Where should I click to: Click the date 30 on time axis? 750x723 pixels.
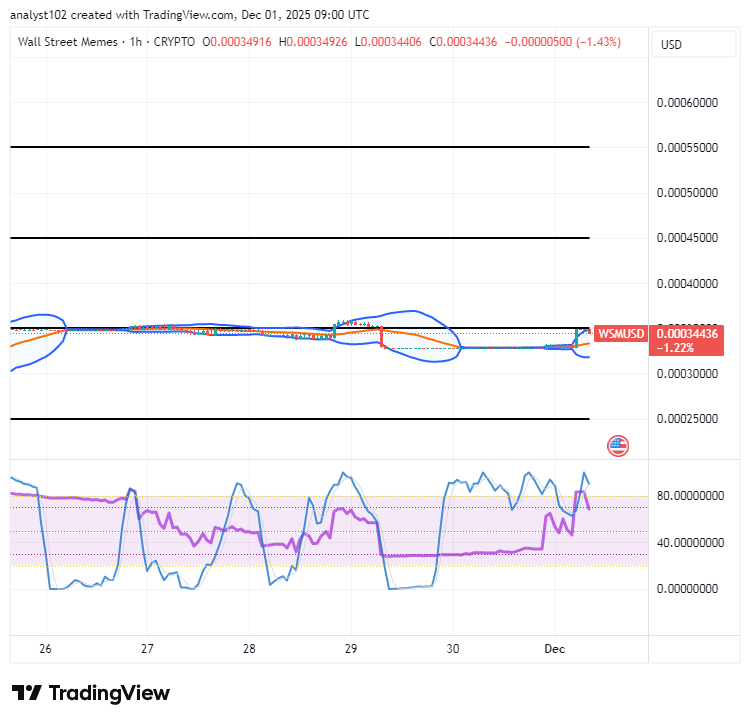click(453, 649)
